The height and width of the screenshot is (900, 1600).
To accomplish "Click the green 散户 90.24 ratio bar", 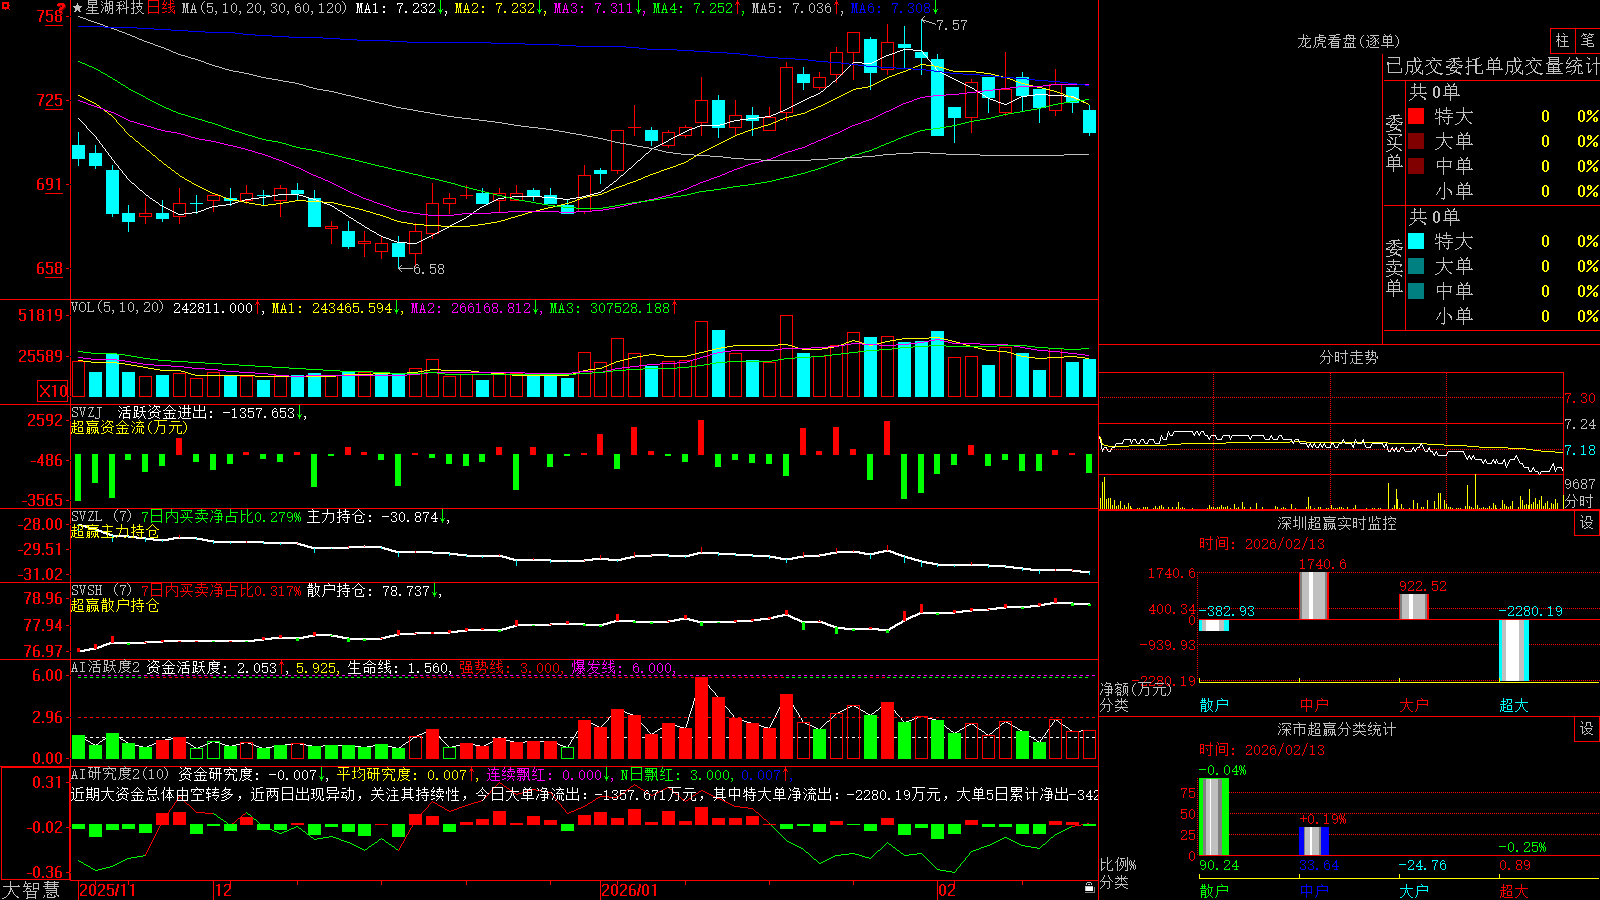I will point(1213,816).
